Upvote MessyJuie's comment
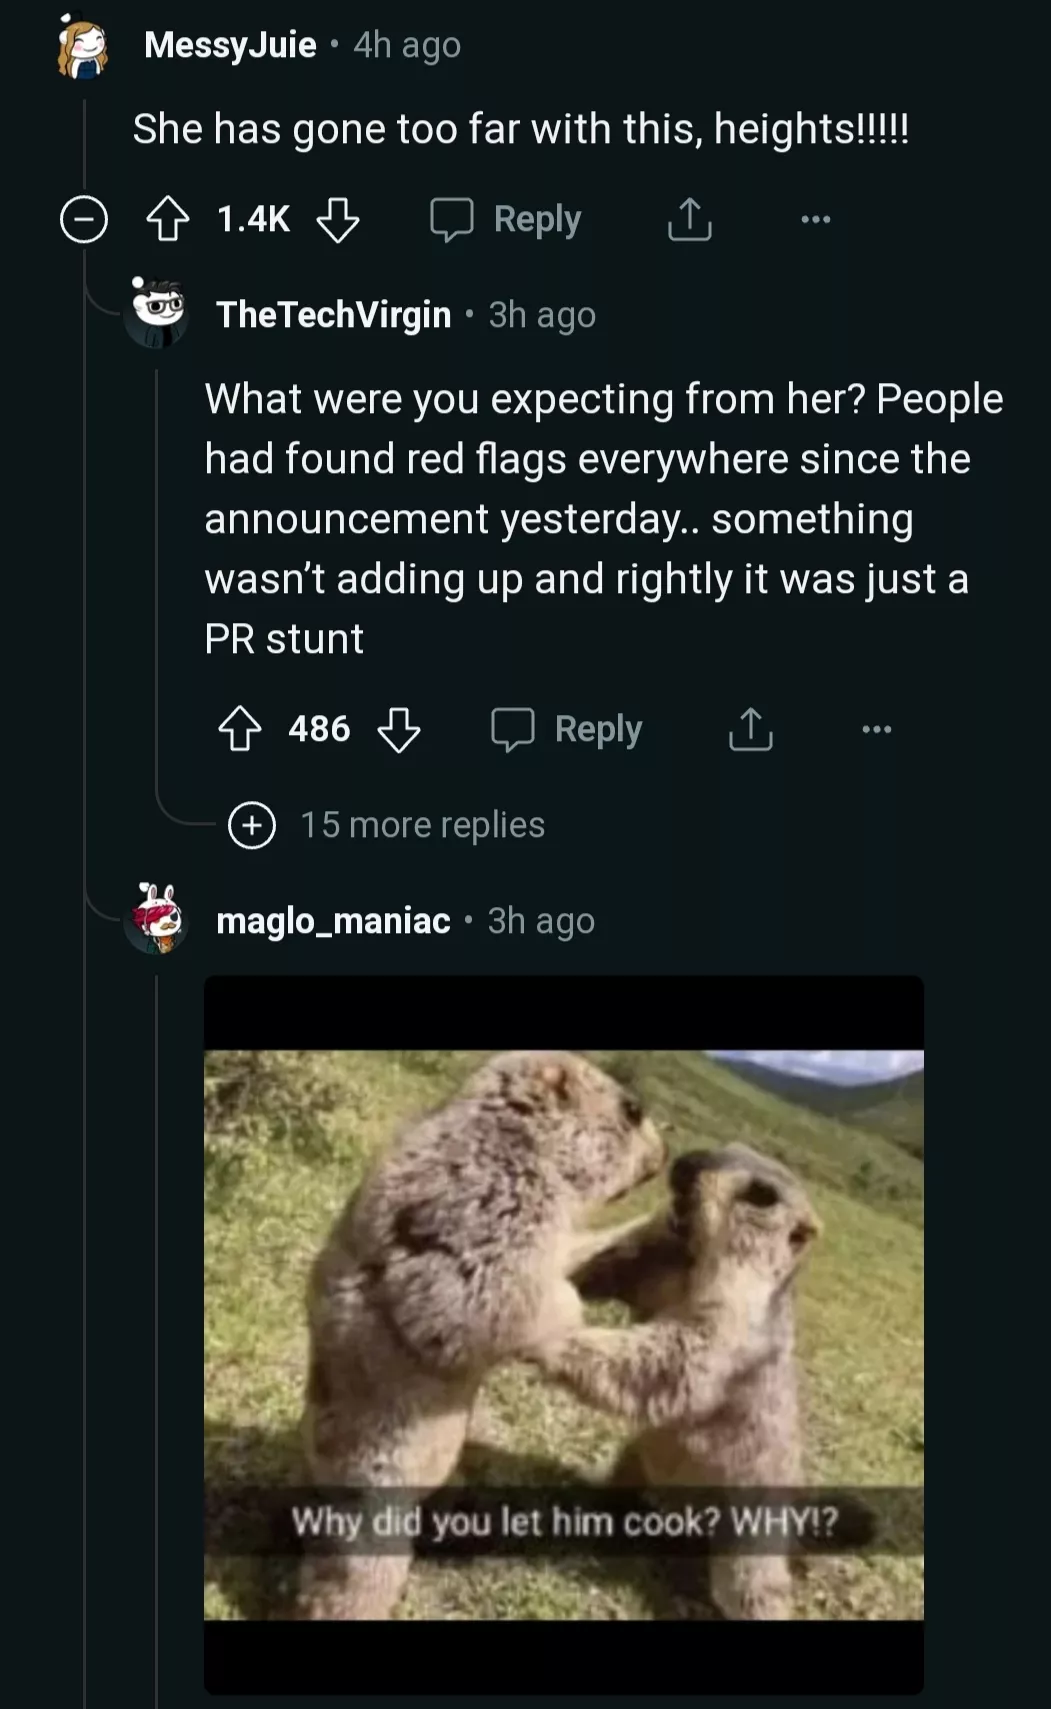The width and height of the screenshot is (1051, 1709). (x=168, y=219)
